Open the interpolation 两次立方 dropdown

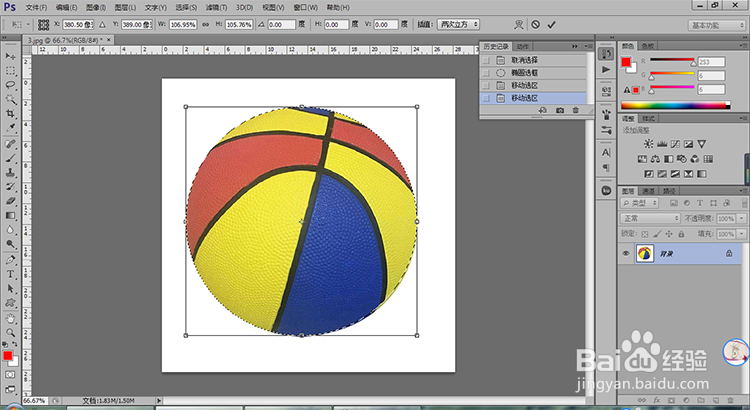[458, 24]
